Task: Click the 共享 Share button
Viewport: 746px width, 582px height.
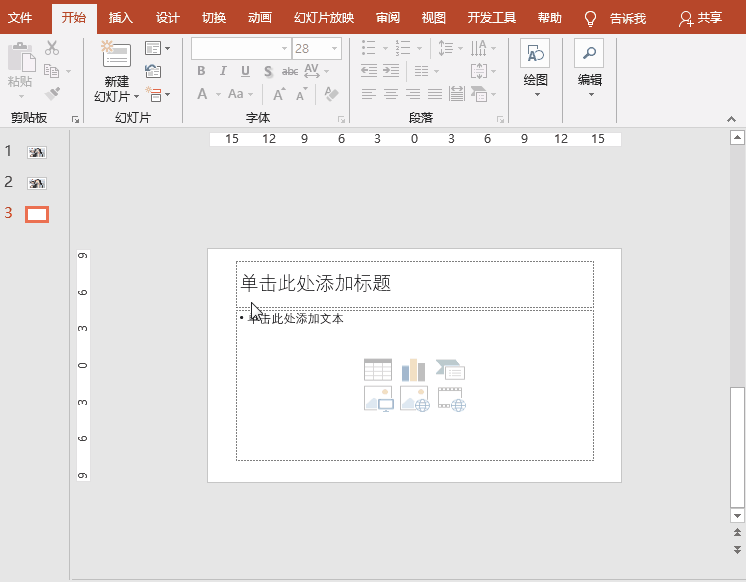Action: [x=700, y=18]
